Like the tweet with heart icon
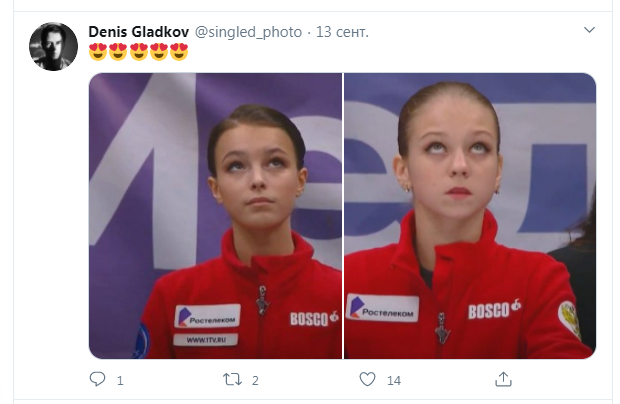The image size is (620, 404). [367, 379]
